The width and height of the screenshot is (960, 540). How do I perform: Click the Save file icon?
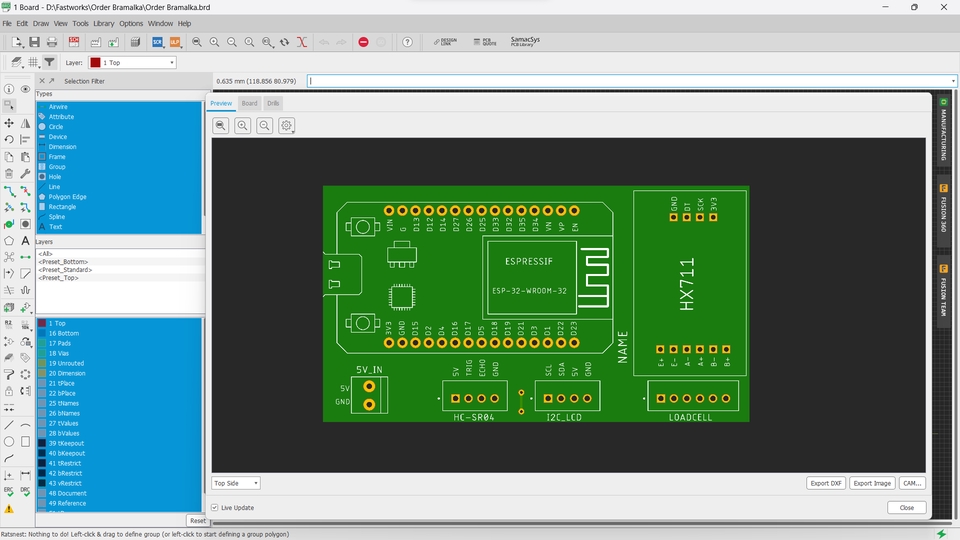click(x=34, y=42)
